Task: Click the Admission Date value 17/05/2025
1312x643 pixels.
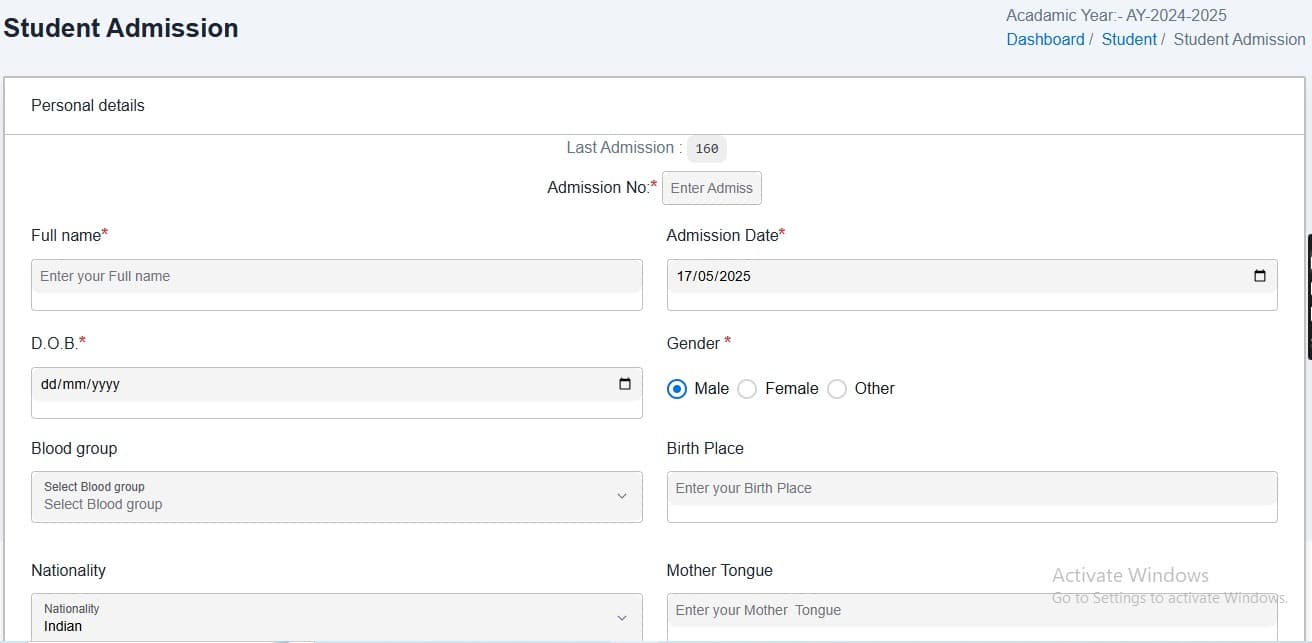Action: [x=714, y=277]
